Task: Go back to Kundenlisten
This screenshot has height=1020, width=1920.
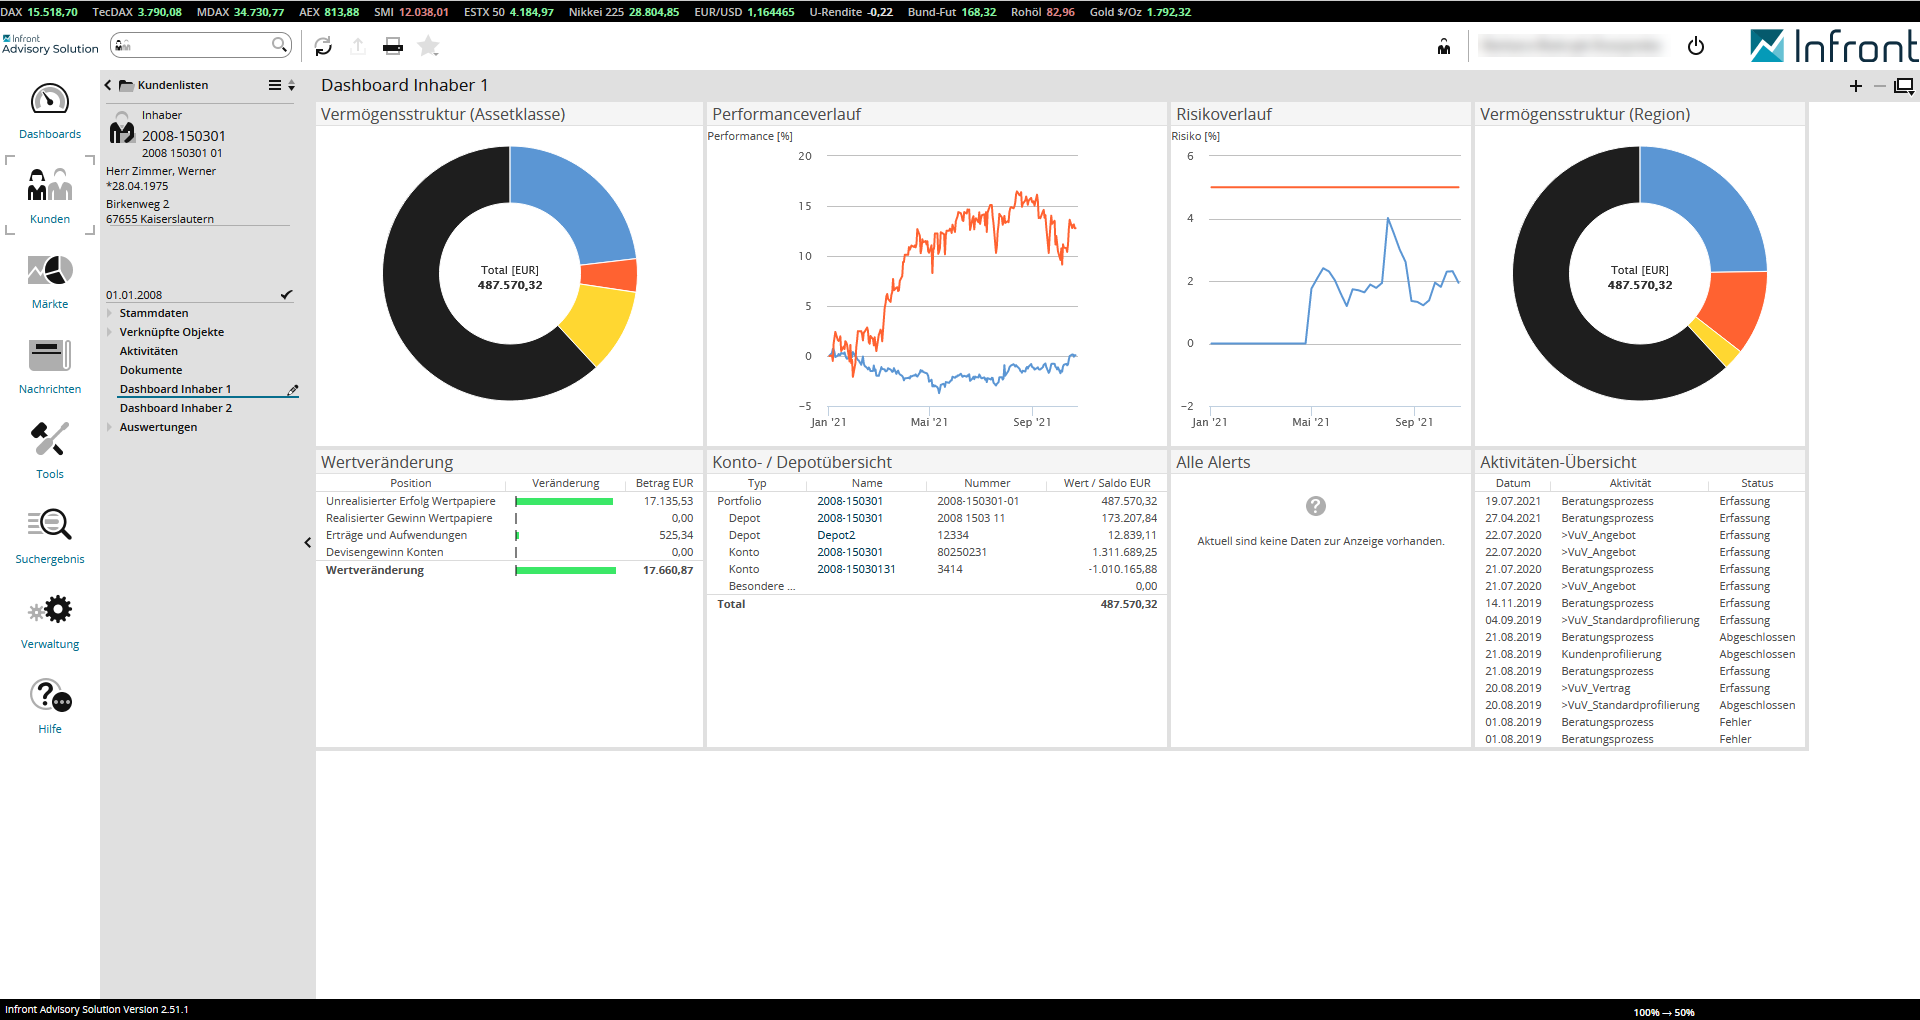Action: click(x=108, y=86)
